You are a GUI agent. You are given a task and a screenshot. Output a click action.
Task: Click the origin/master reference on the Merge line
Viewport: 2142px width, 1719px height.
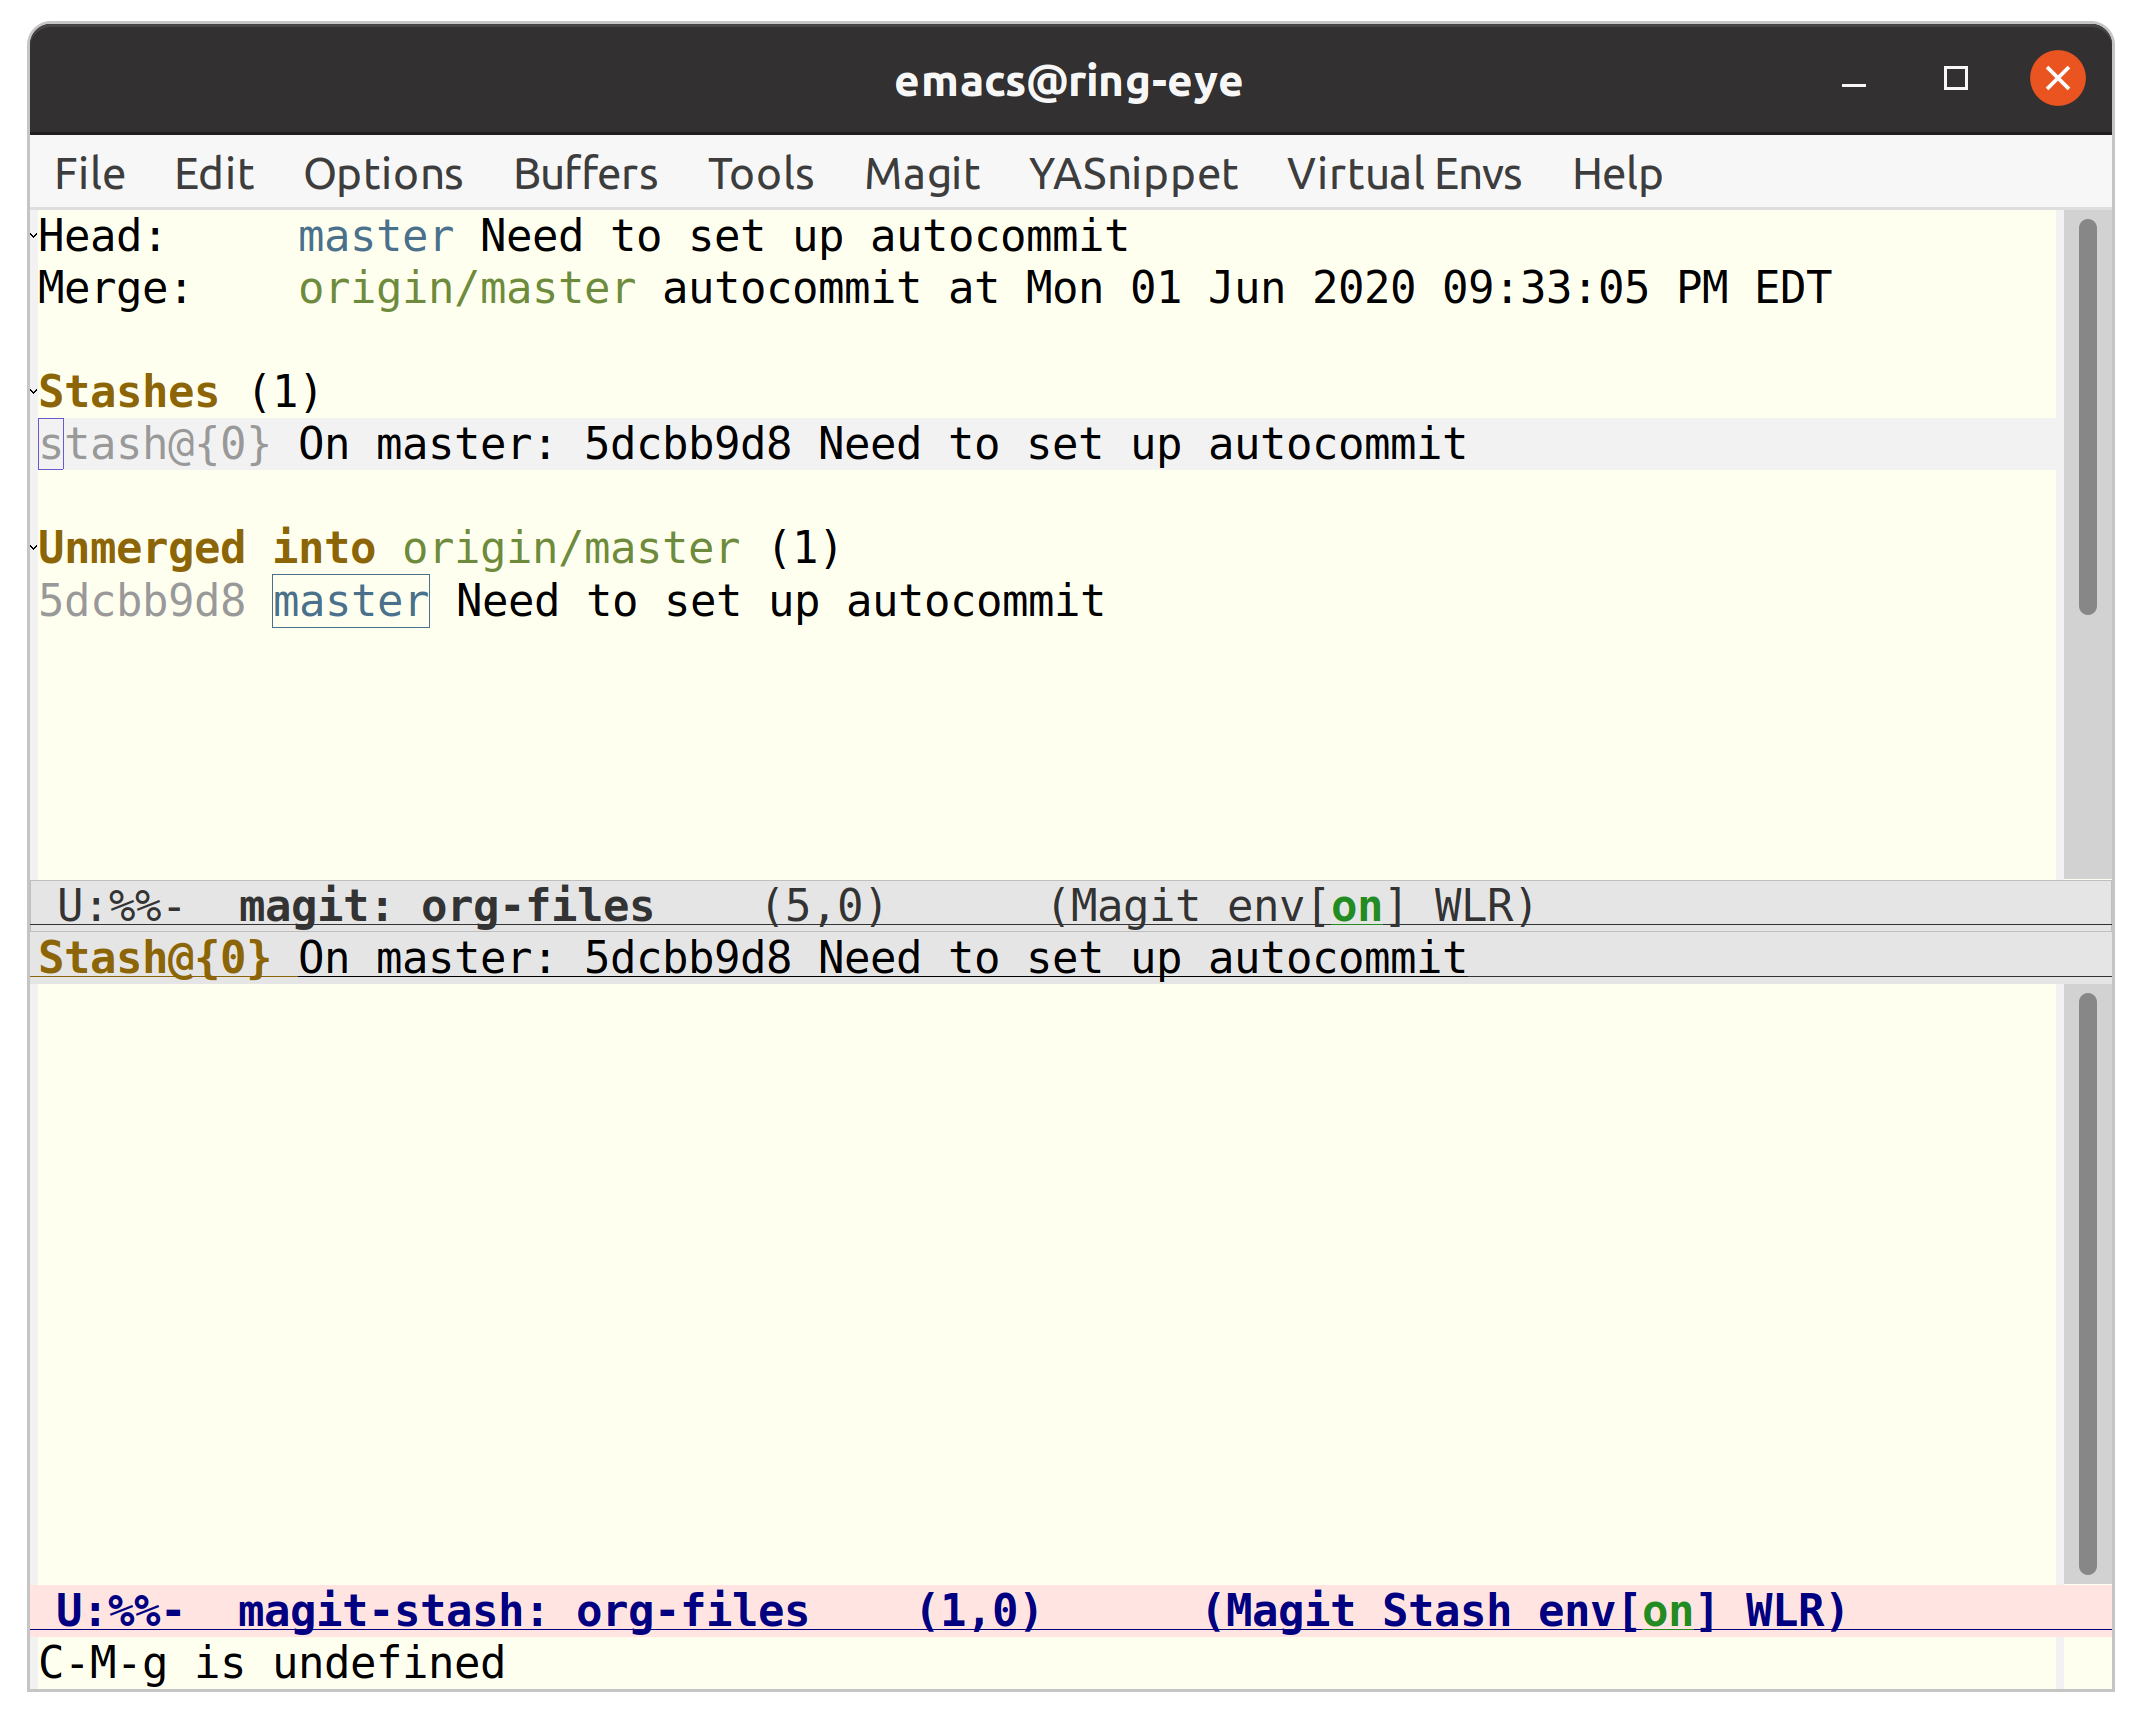(466, 287)
